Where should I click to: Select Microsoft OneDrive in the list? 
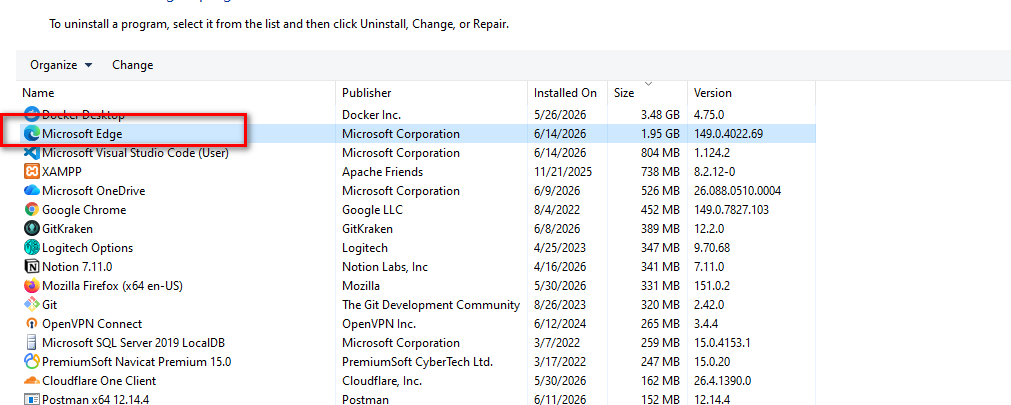point(93,191)
